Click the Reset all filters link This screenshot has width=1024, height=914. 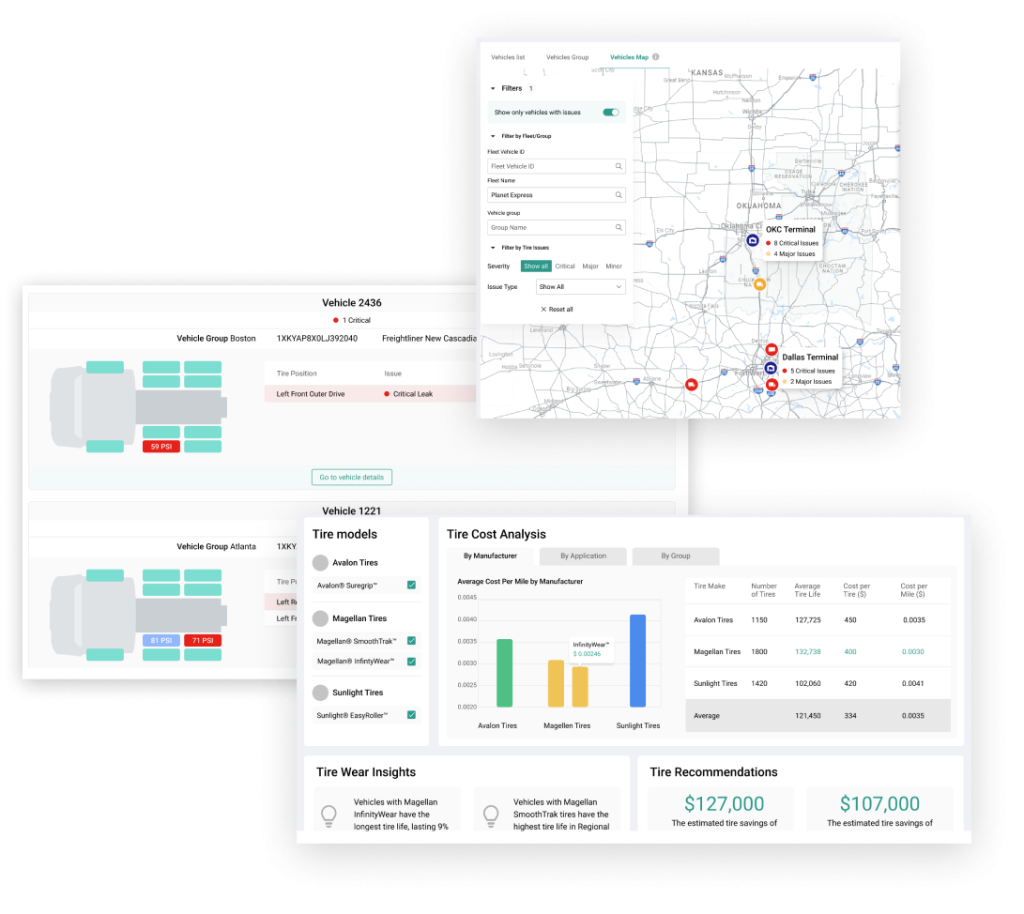click(557, 309)
